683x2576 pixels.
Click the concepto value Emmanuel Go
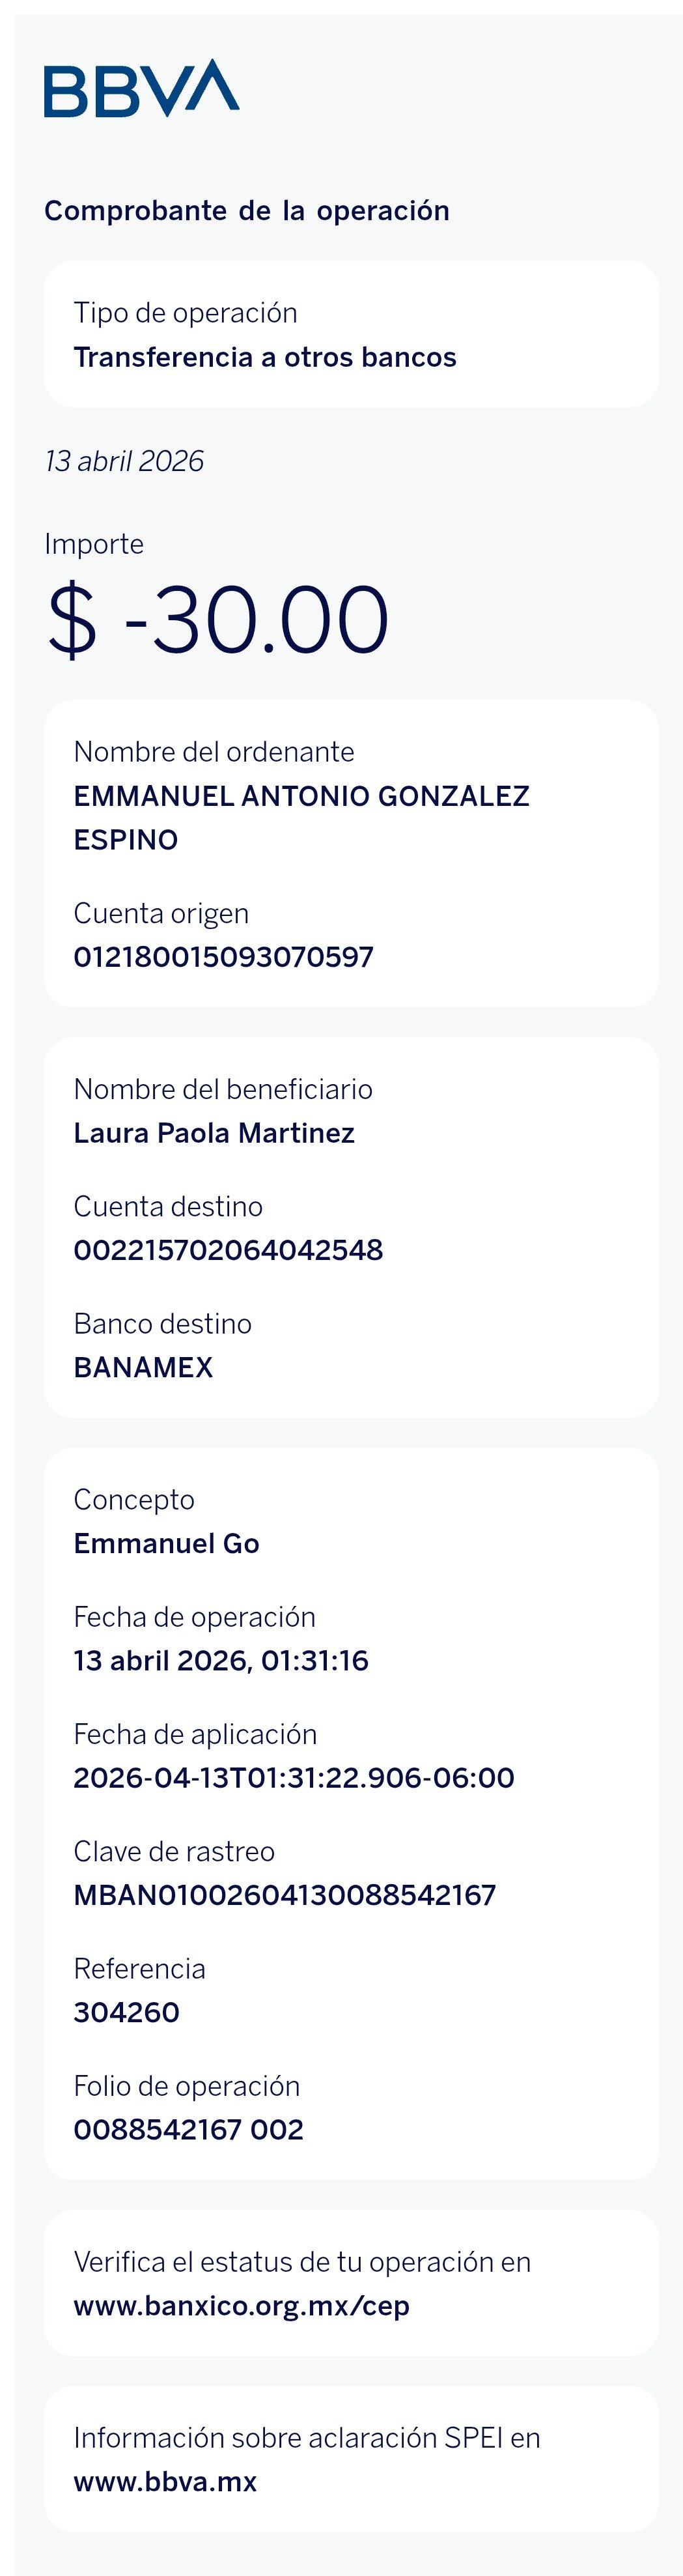[x=167, y=1543]
